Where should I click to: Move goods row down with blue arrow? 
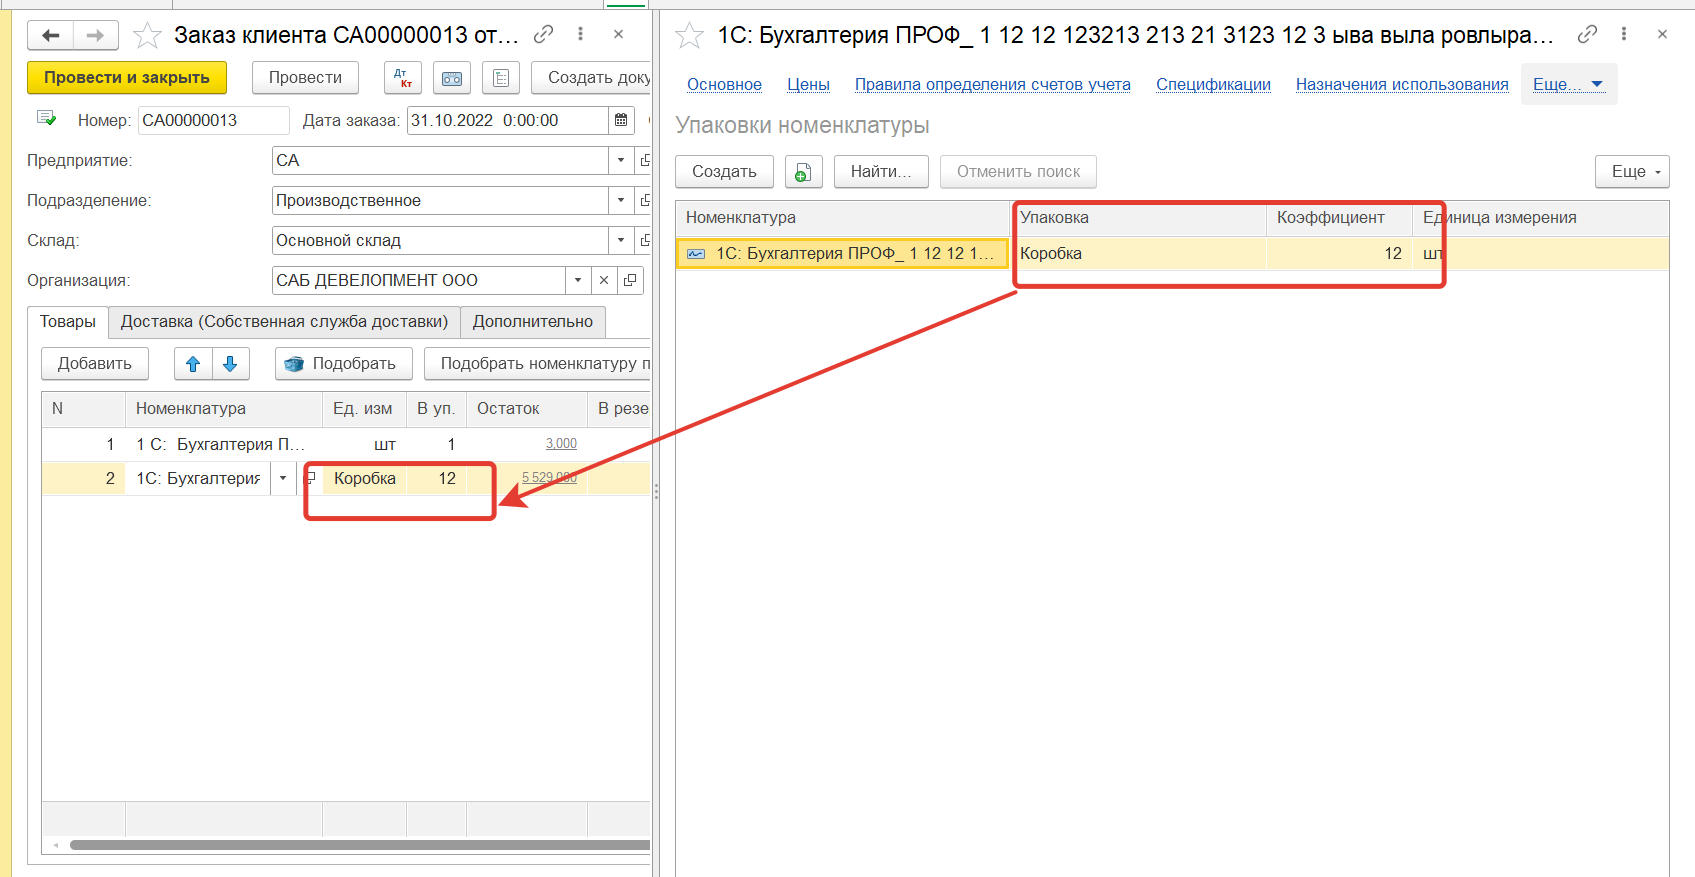point(230,364)
